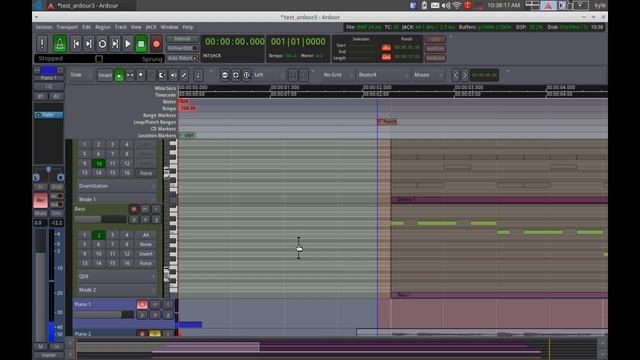Select MIDI channel 10 on drum track
The image size is (640, 360).
99,164
